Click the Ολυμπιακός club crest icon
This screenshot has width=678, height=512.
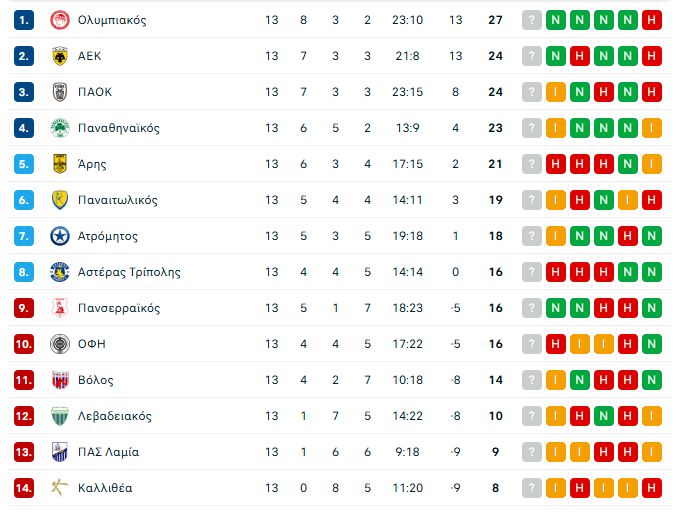point(59,20)
